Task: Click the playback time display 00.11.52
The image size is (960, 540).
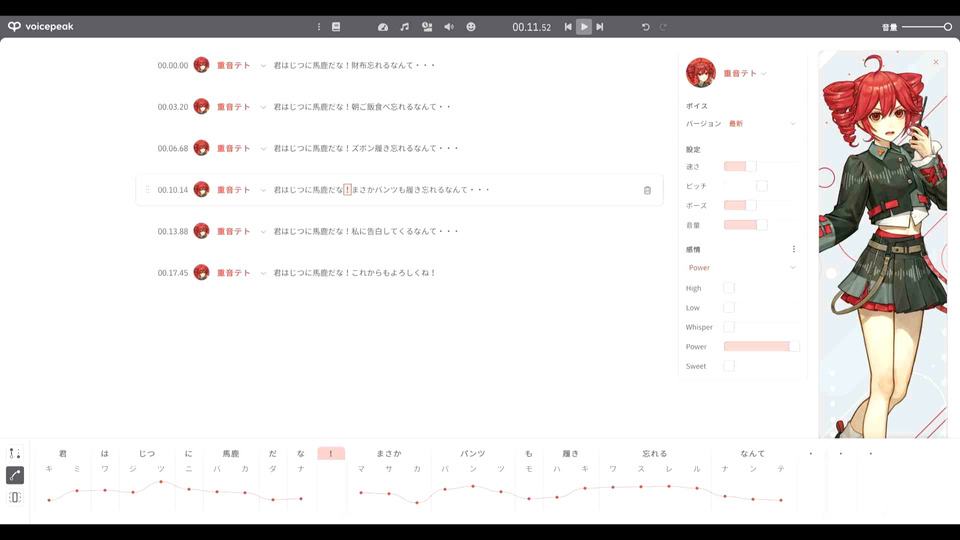Action: point(531,28)
